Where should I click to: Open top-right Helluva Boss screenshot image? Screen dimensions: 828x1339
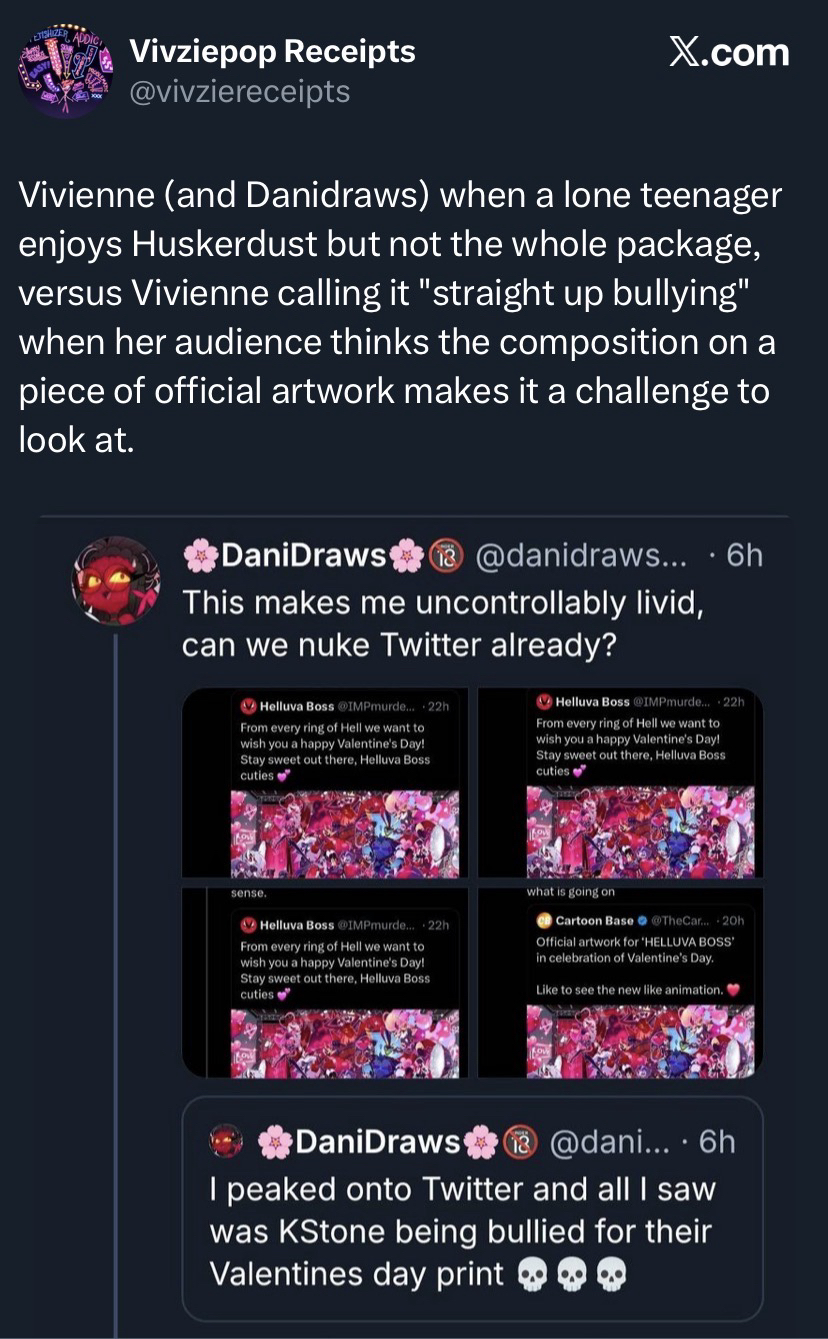[x=620, y=783]
